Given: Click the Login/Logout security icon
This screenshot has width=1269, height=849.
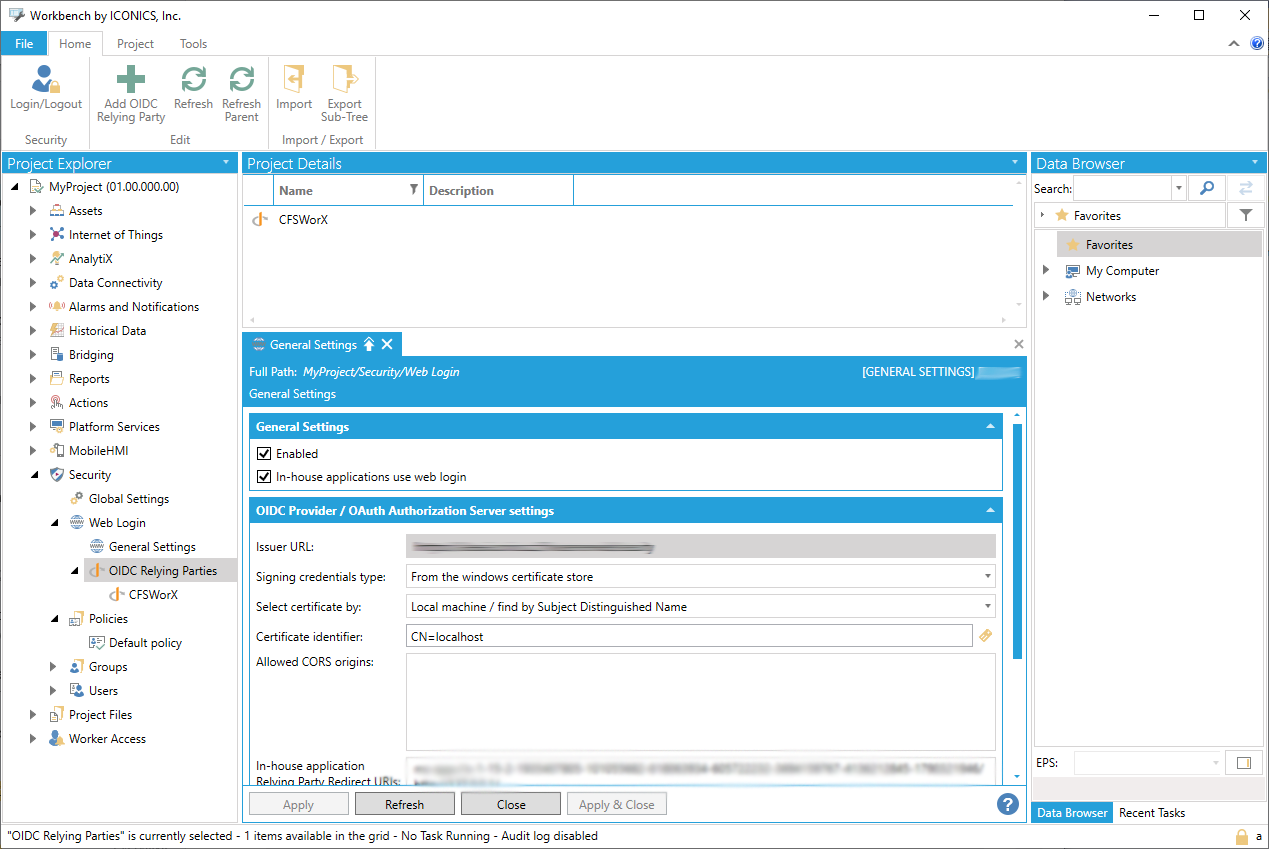Looking at the screenshot, I should pyautogui.click(x=46, y=81).
